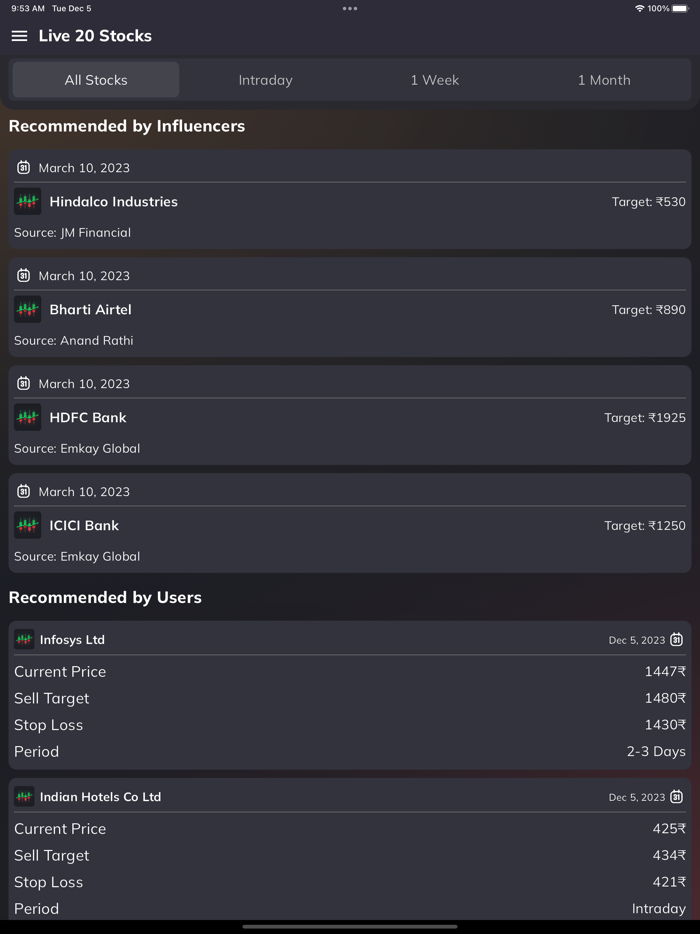
Task: Tap the calendar icon beside Infosys date
Action: coord(677,640)
